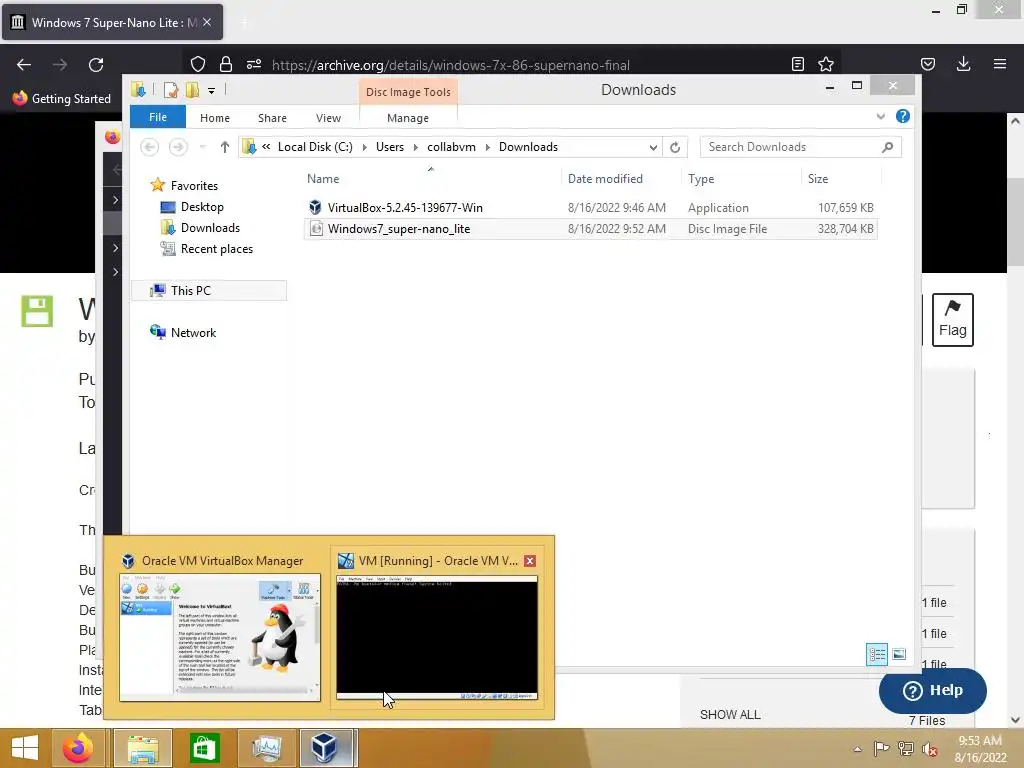Viewport: 1024px width, 768px height.
Task: Open the archive.org Help button
Action: (x=933, y=690)
